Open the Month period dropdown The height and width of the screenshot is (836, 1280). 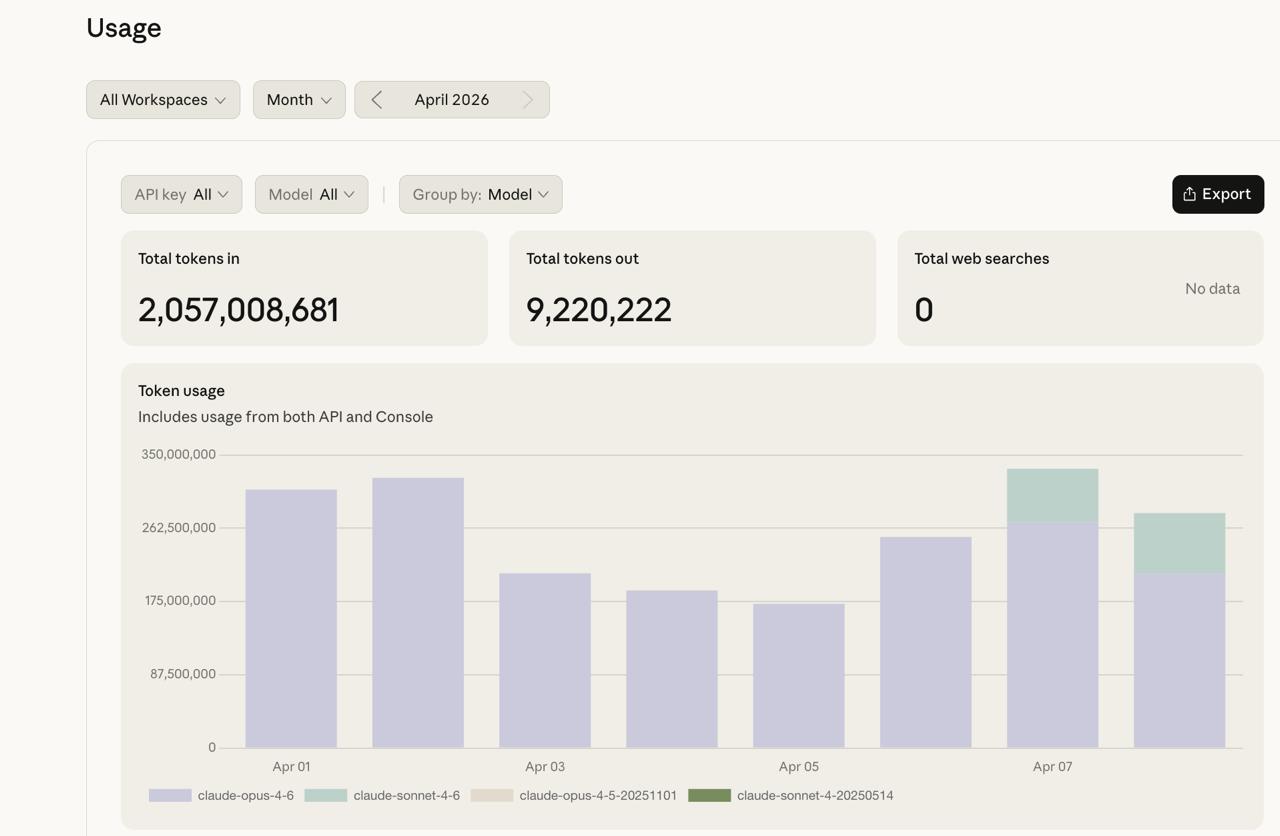pos(299,100)
